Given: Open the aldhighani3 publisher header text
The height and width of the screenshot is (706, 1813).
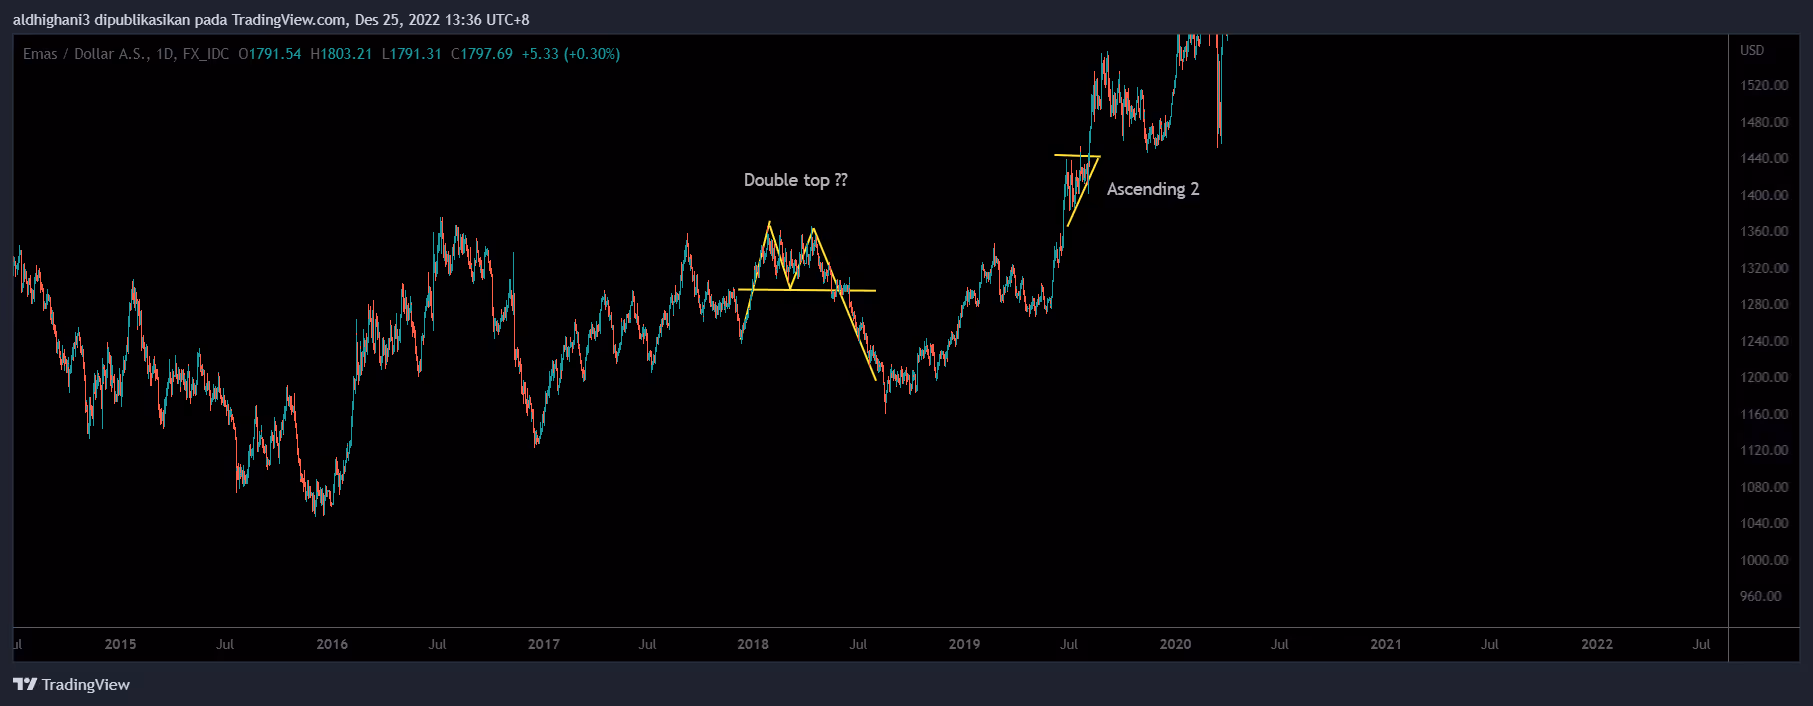Looking at the screenshot, I should pos(271,20).
